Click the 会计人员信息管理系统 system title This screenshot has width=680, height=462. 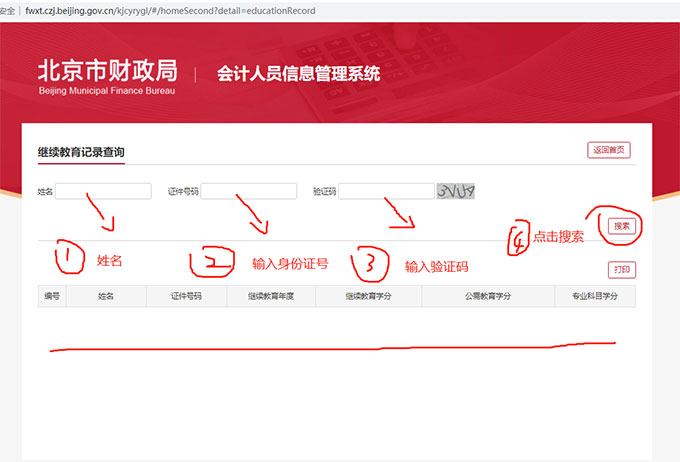pos(299,74)
